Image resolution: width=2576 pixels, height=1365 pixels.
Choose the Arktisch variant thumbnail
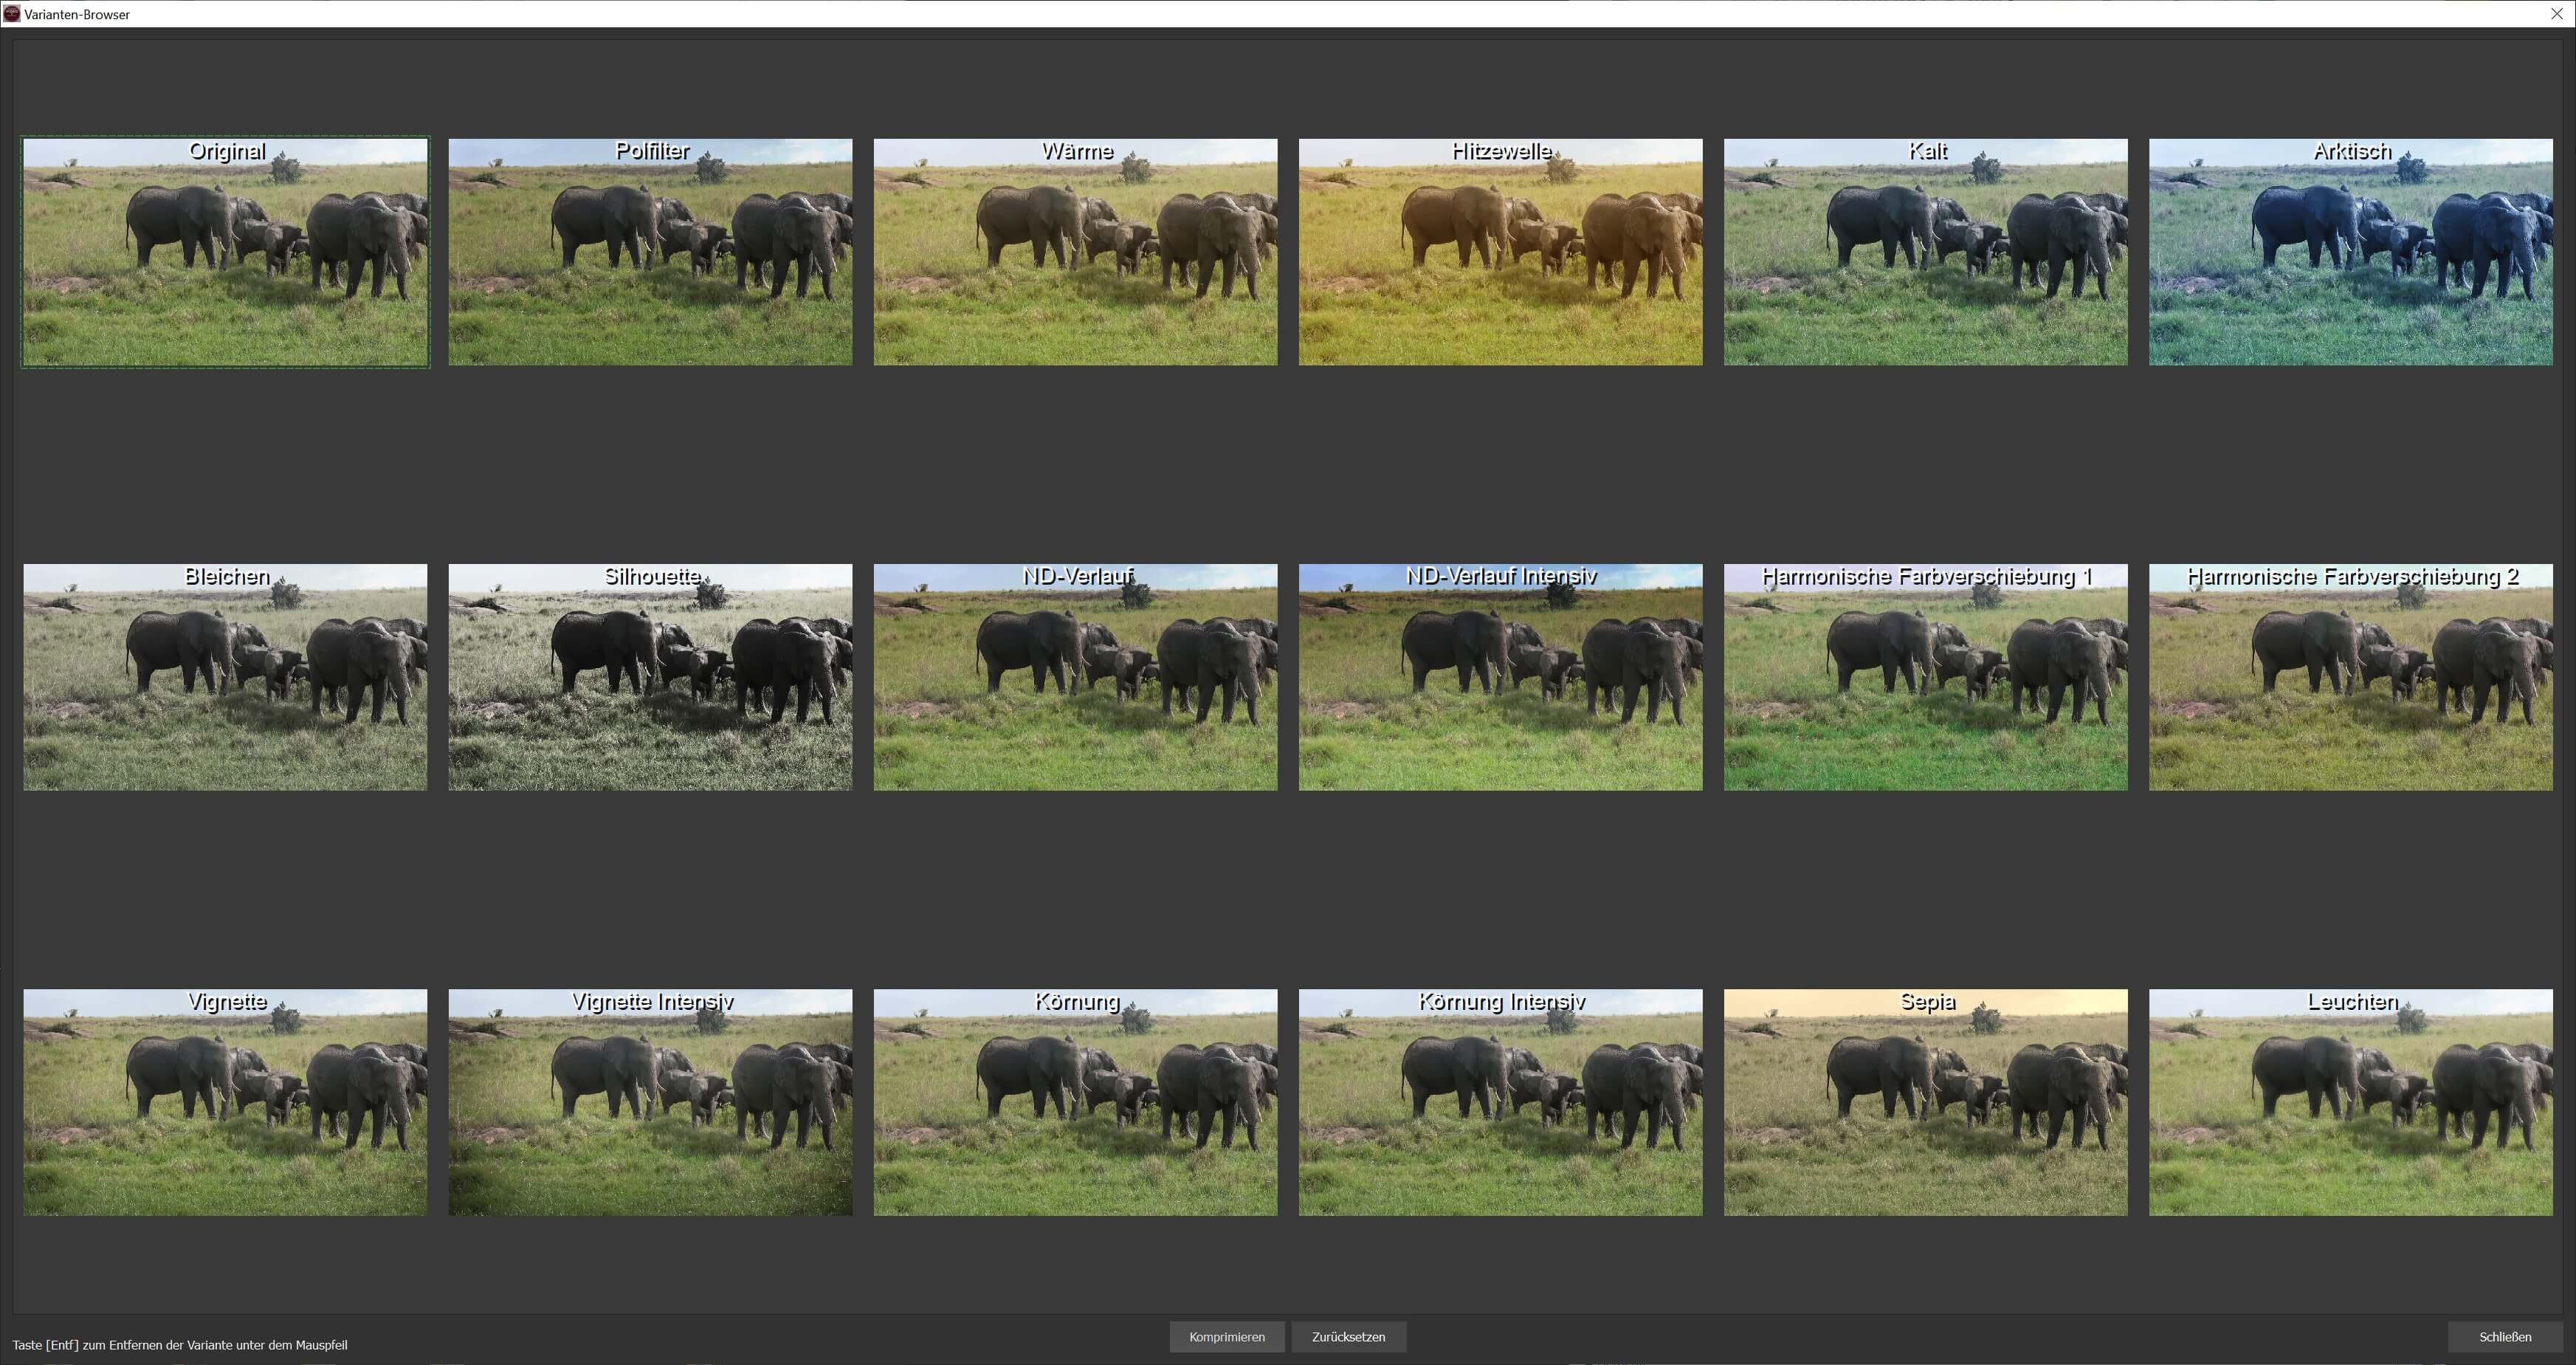coord(2350,252)
